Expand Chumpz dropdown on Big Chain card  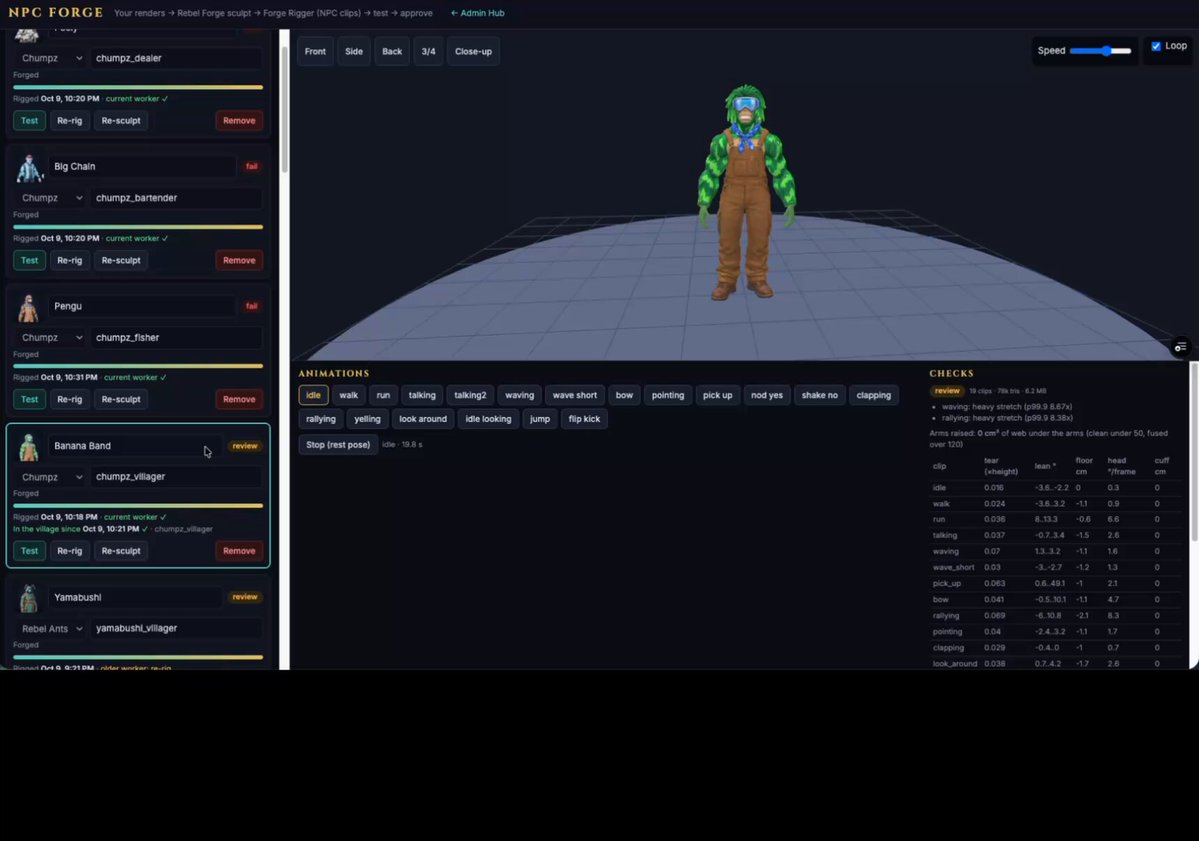click(x=50, y=198)
